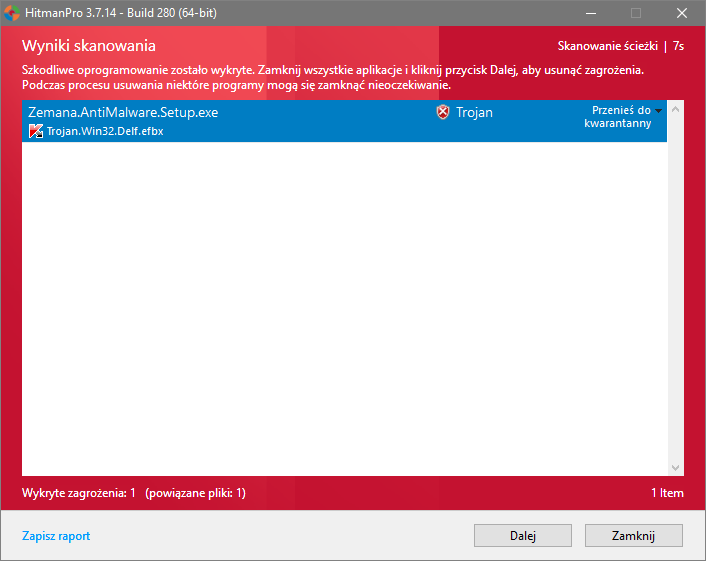Click the 'Skanowanie ścieżki' status text
The width and height of the screenshot is (706, 561).
[x=608, y=46]
